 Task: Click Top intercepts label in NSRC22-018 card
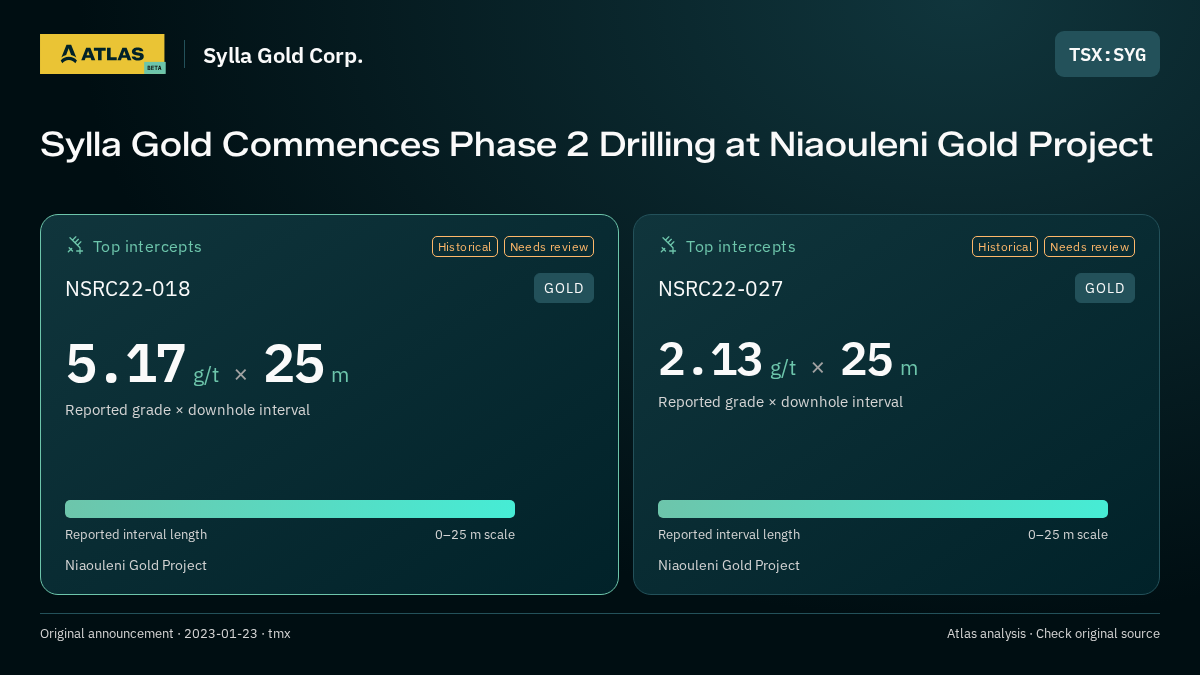(147, 246)
